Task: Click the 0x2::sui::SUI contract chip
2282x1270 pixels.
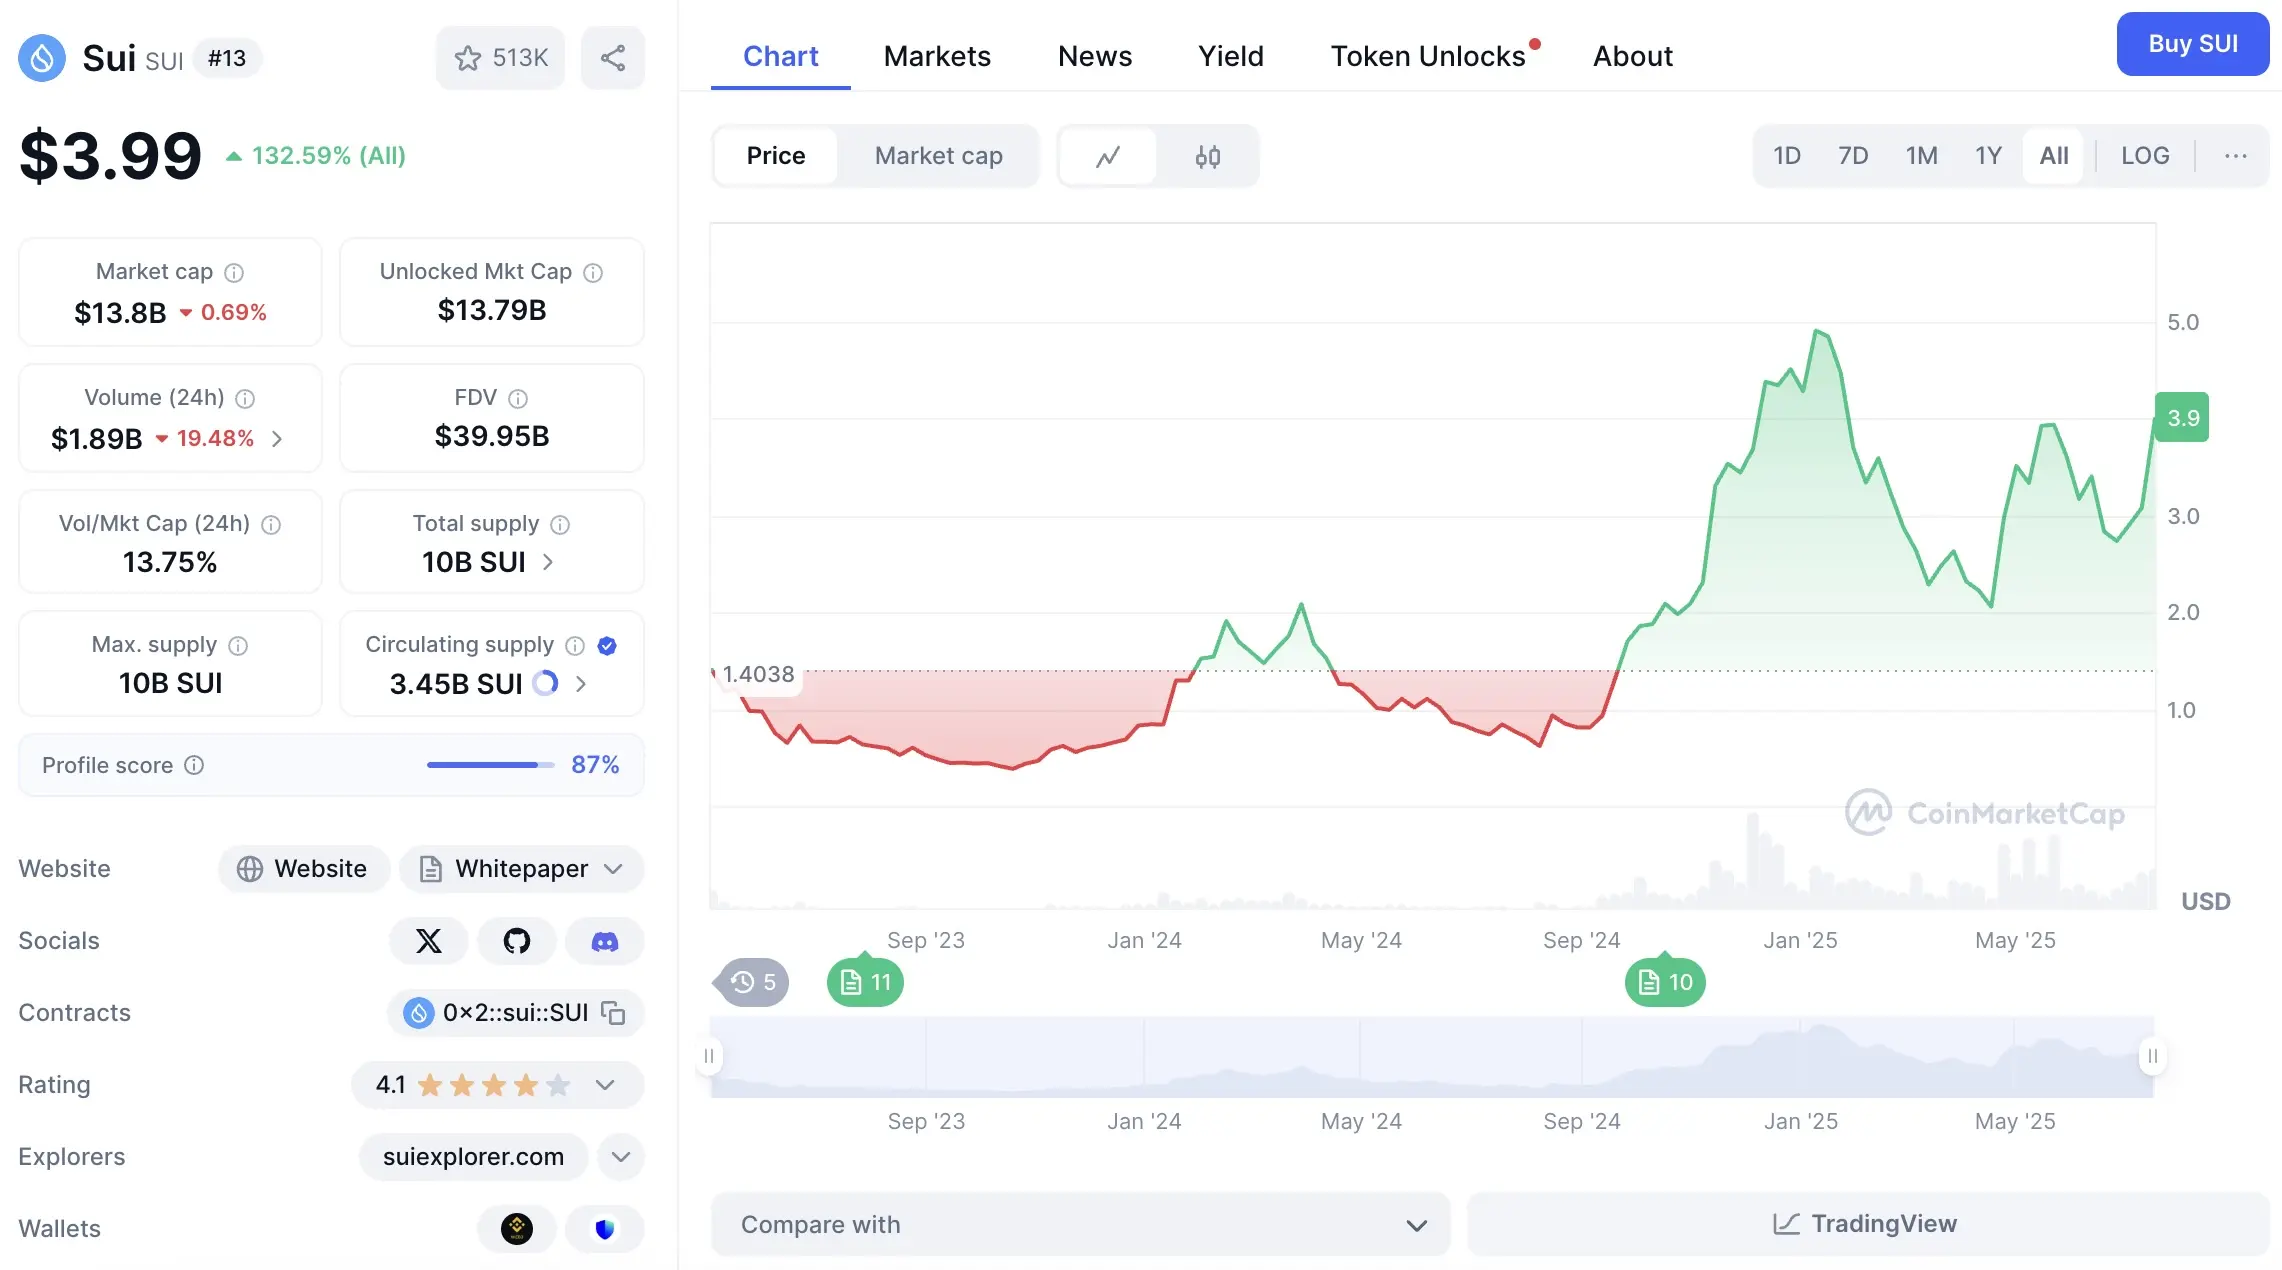Action: click(515, 1013)
